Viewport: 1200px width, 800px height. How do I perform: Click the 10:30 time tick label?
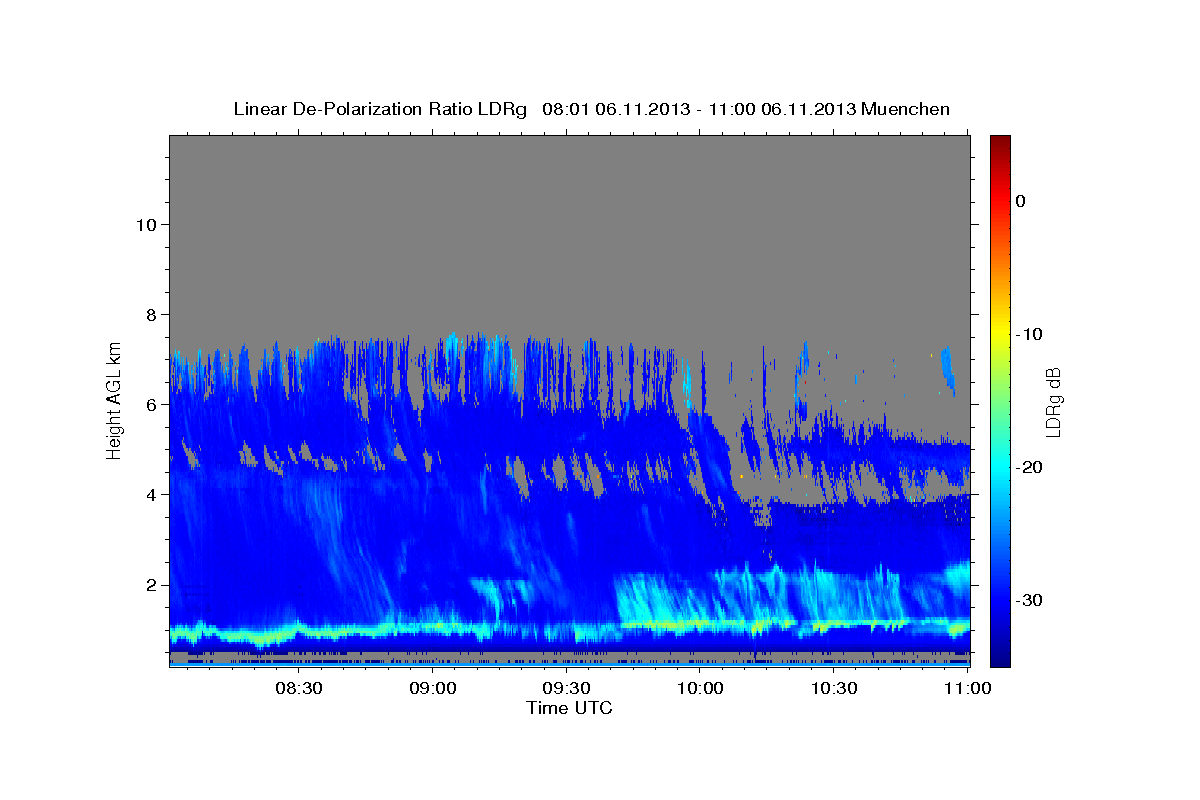(834, 689)
